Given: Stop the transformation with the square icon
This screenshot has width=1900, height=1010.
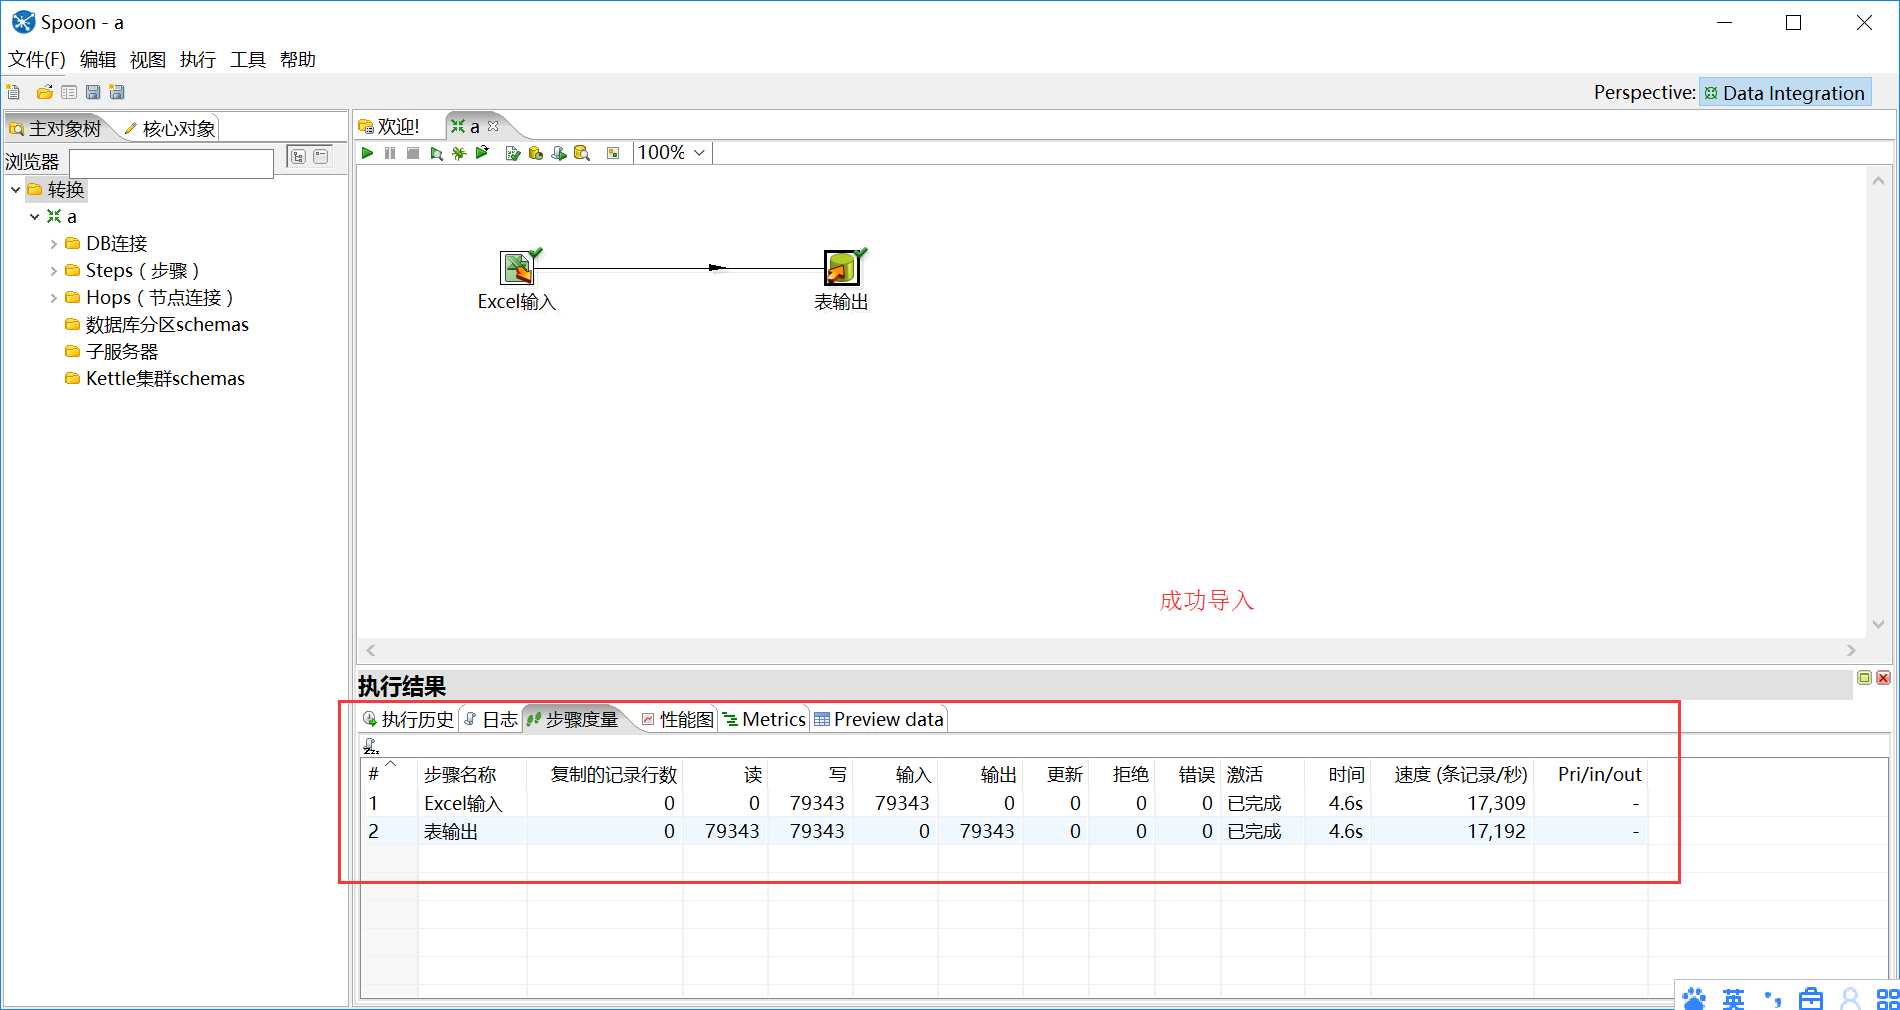Looking at the screenshot, I should [x=413, y=153].
